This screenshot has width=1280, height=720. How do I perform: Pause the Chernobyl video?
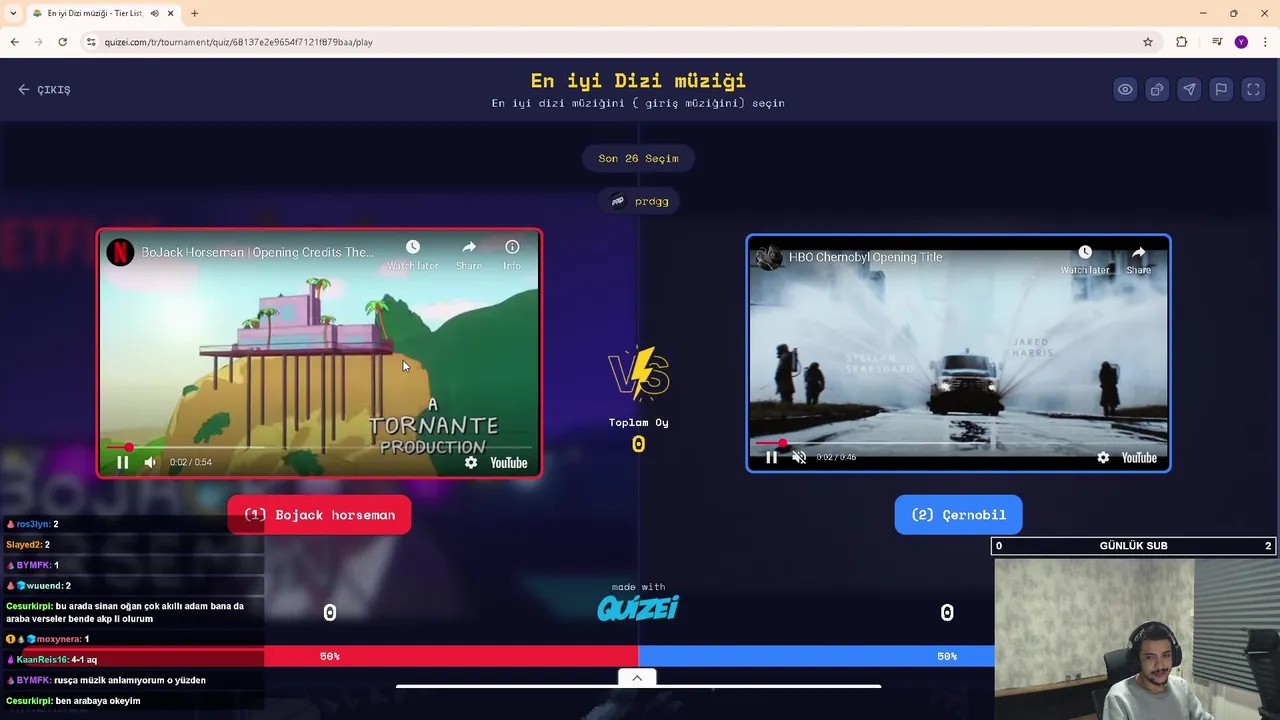[771, 457]
